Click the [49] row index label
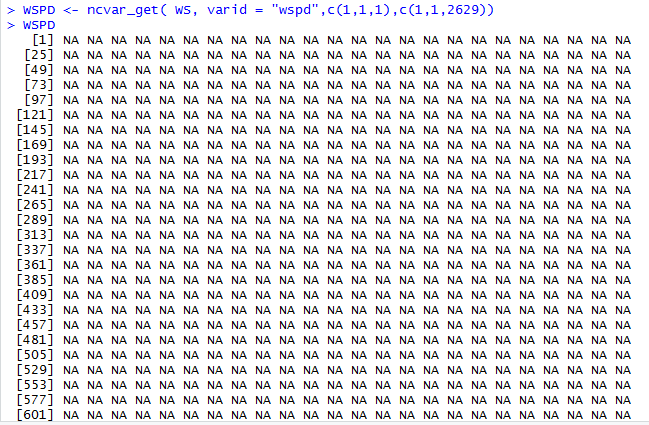Image resolution: width=649 pixels, height=425 pixels. point(39,70)
